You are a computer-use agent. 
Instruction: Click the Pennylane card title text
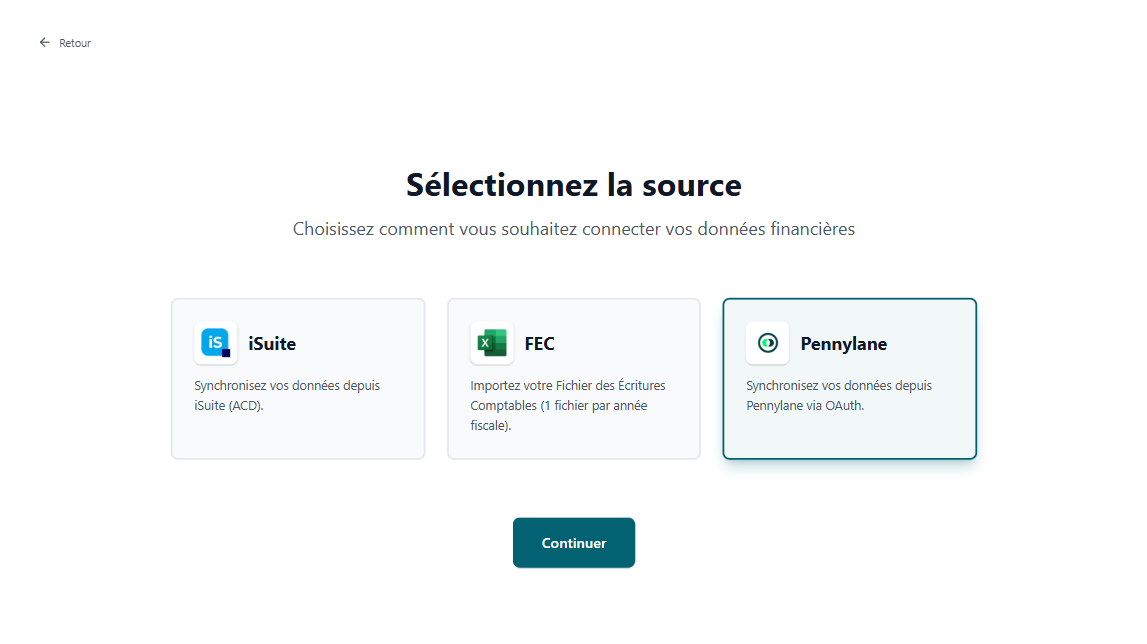[843, 343]
